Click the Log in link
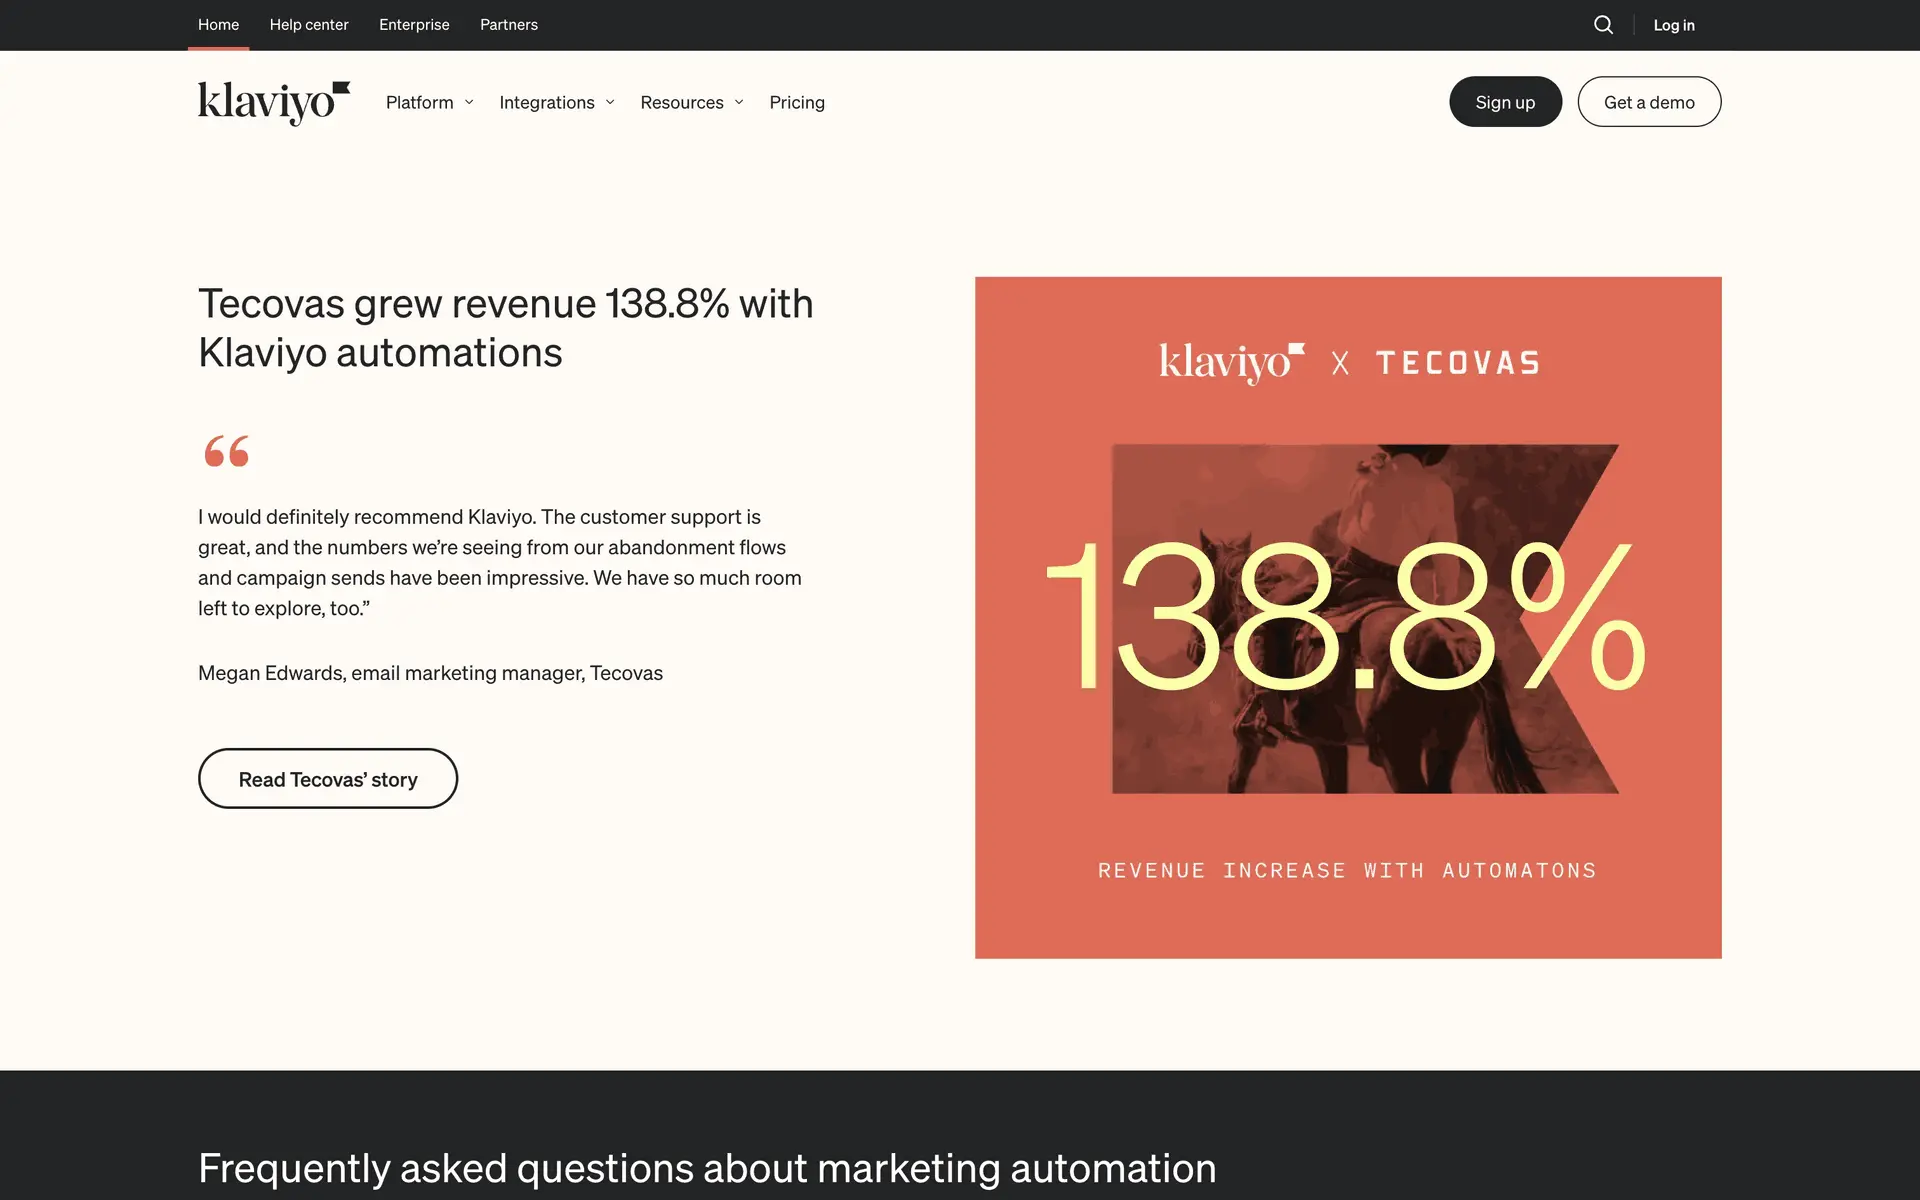Image resolution: width=1920 pixels, height=1200 pixels. pyautogui.click(x=1673, y=25)
